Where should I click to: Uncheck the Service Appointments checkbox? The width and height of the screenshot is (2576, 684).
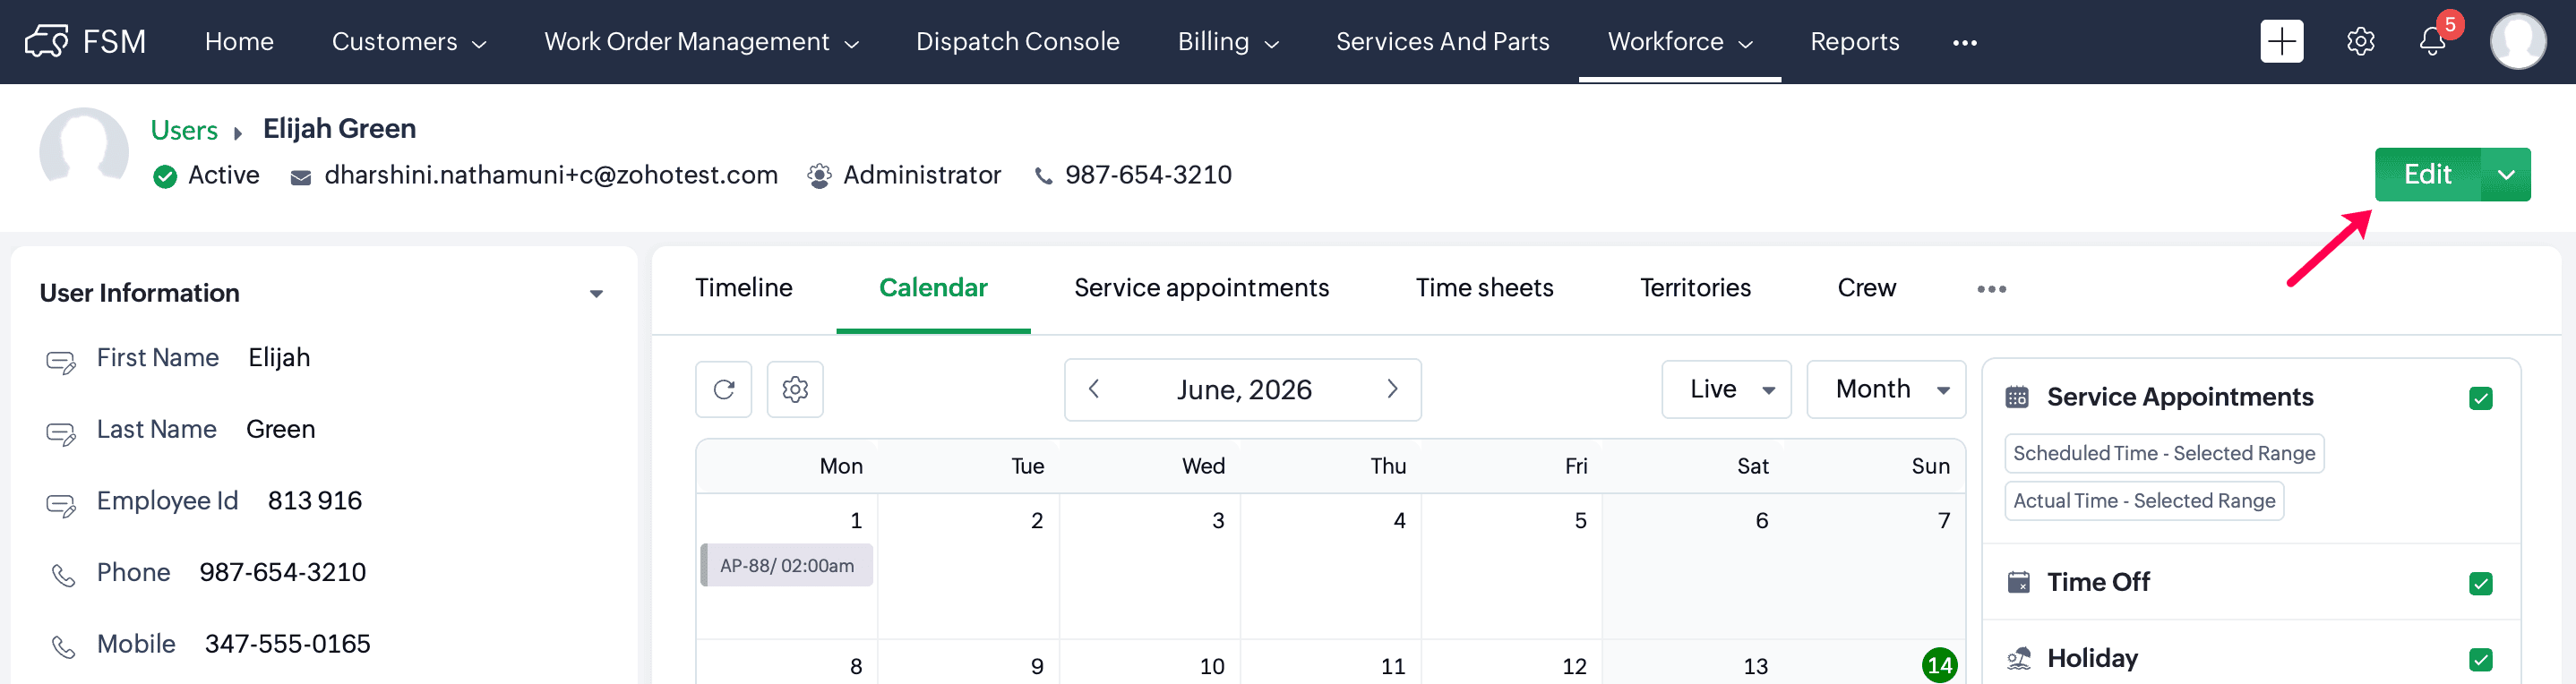pyautogui.click(x=2480, y=398)
